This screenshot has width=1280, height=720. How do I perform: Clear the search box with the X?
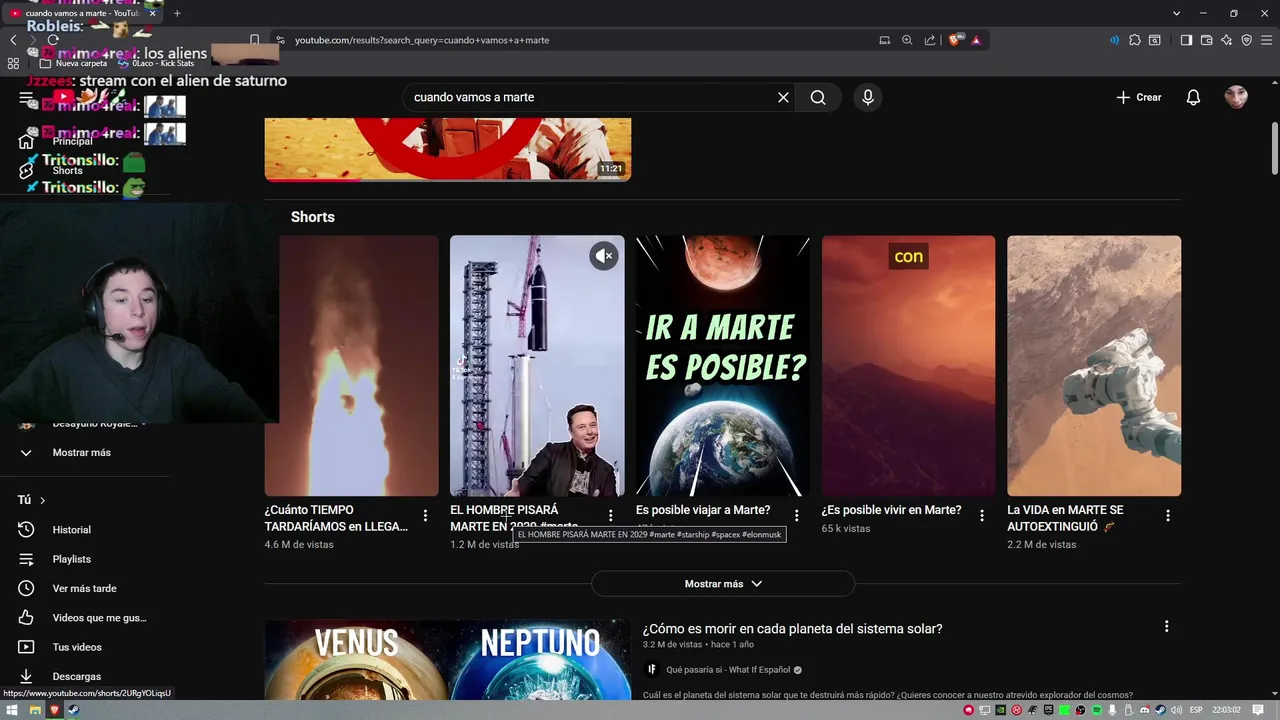coord(783,97)
